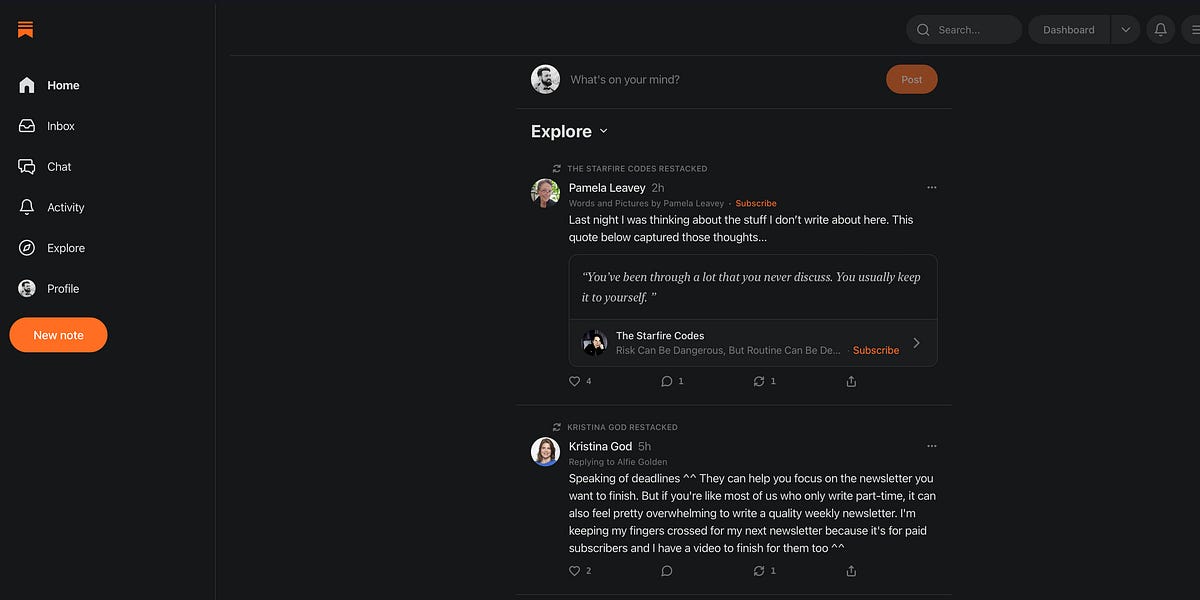Open more options menu on Pamela Leavey's note
The width and height of the screenshot is (1200, 600).
(931, 187)
